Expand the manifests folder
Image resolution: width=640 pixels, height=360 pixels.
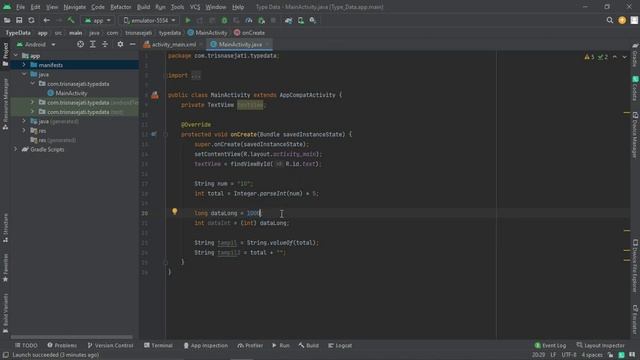[24, 65]
